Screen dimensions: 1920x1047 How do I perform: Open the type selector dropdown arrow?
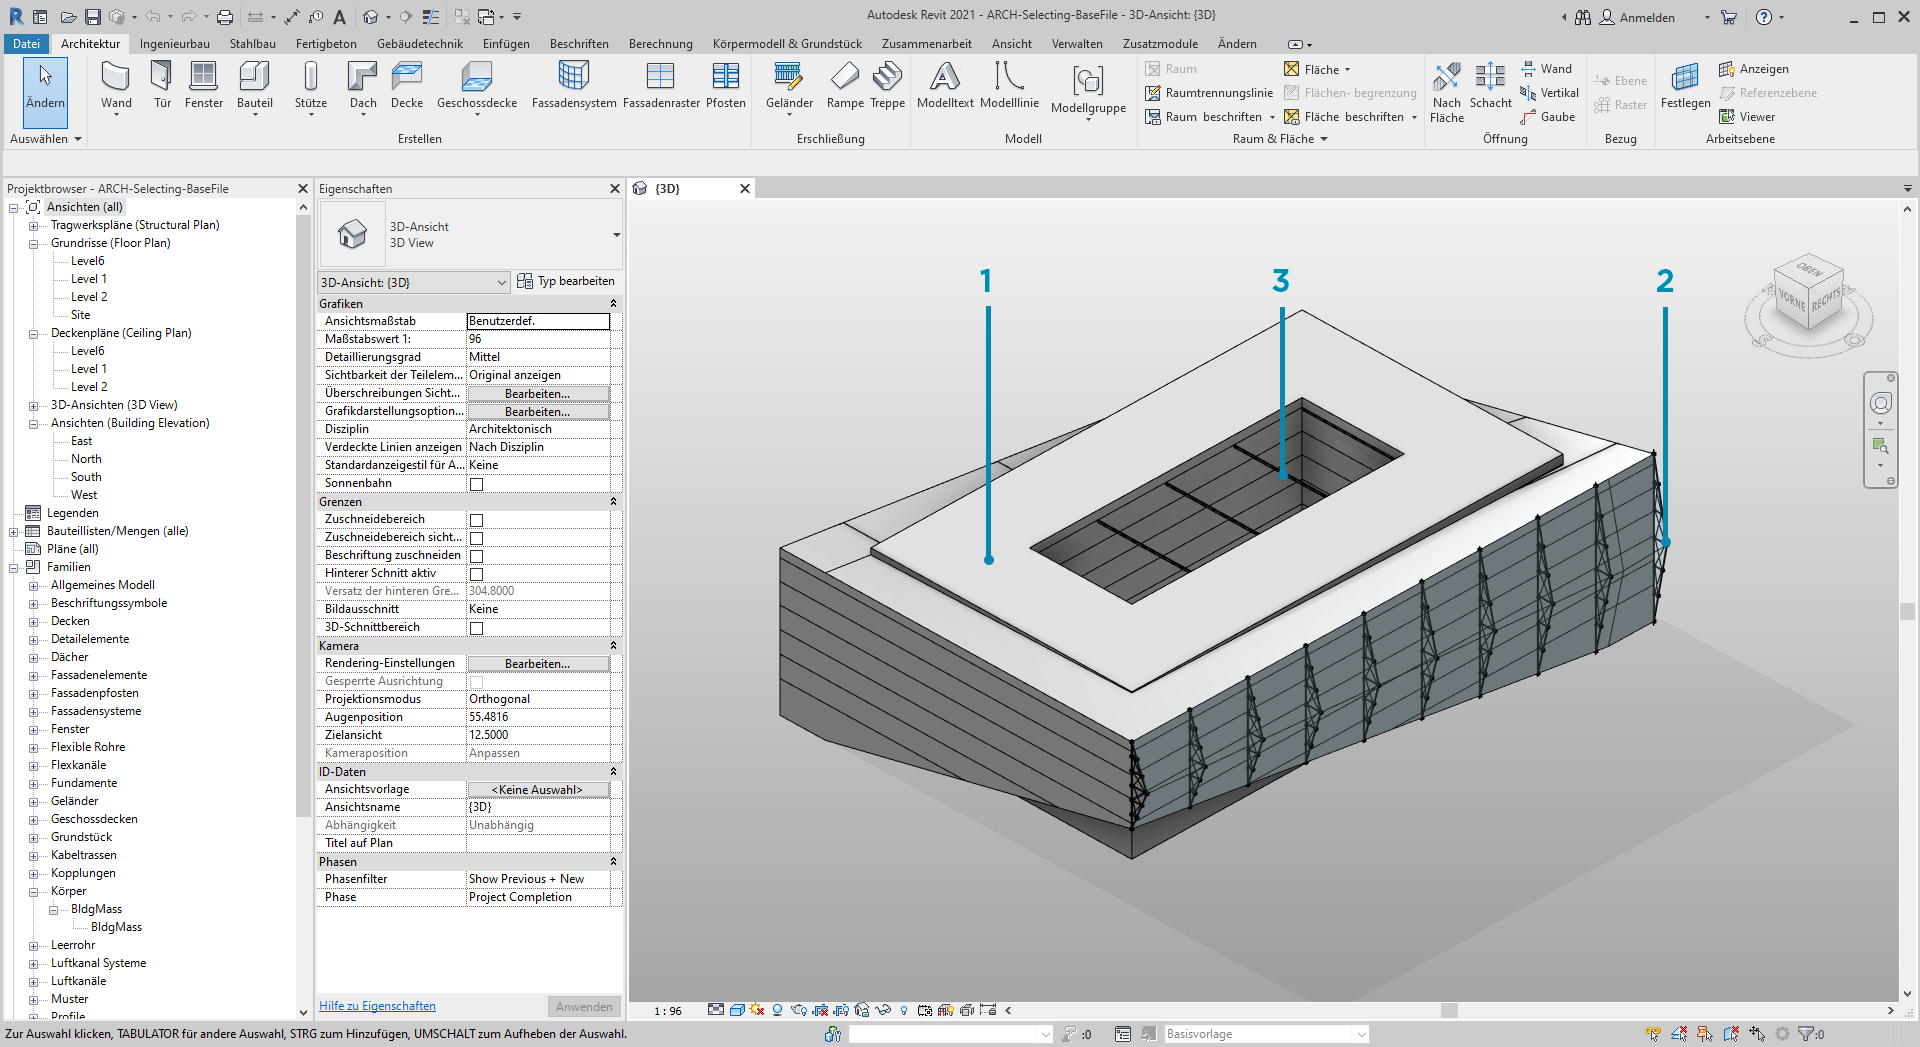(x=616, y=235)
